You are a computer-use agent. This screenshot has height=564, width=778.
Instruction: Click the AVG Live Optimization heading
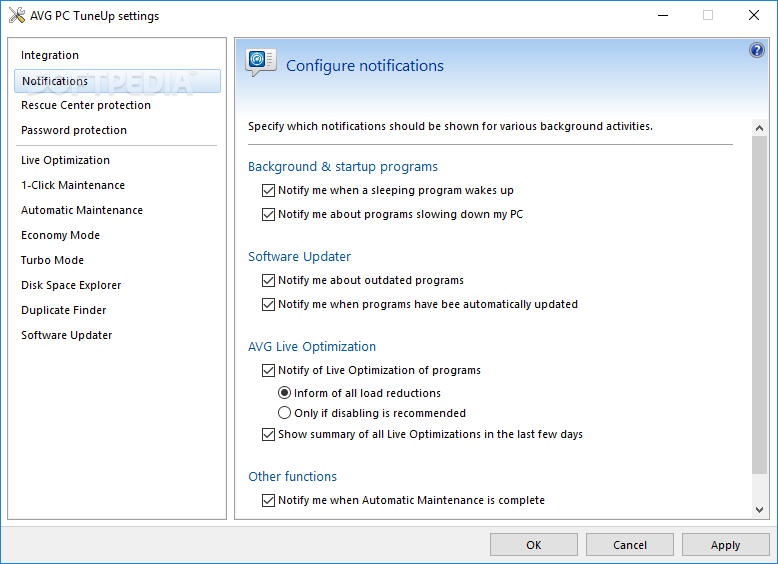tap(312, 347)
